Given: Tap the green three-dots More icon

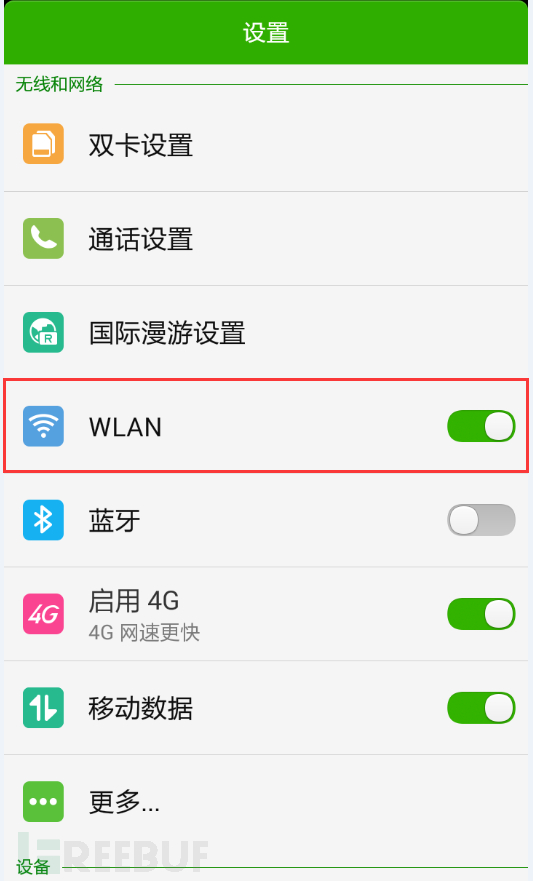Looking at the screenshot, I should 43,801.
